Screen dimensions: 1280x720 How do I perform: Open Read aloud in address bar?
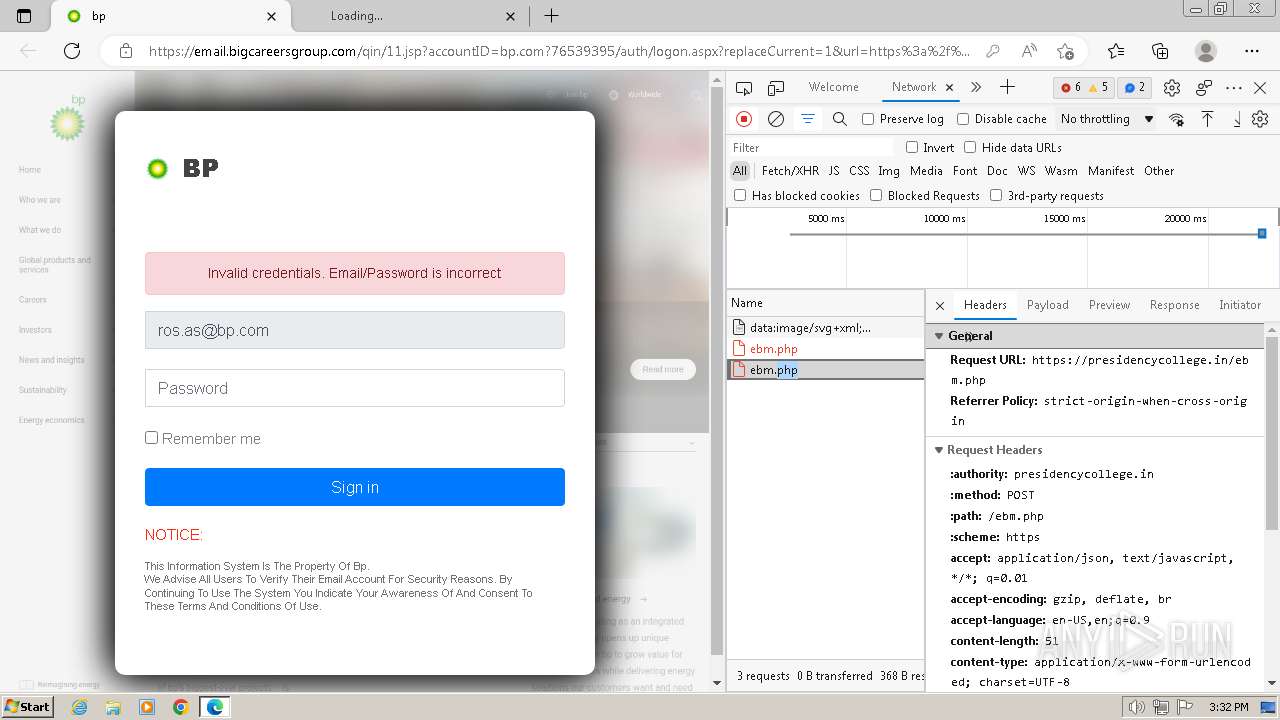1029,51
